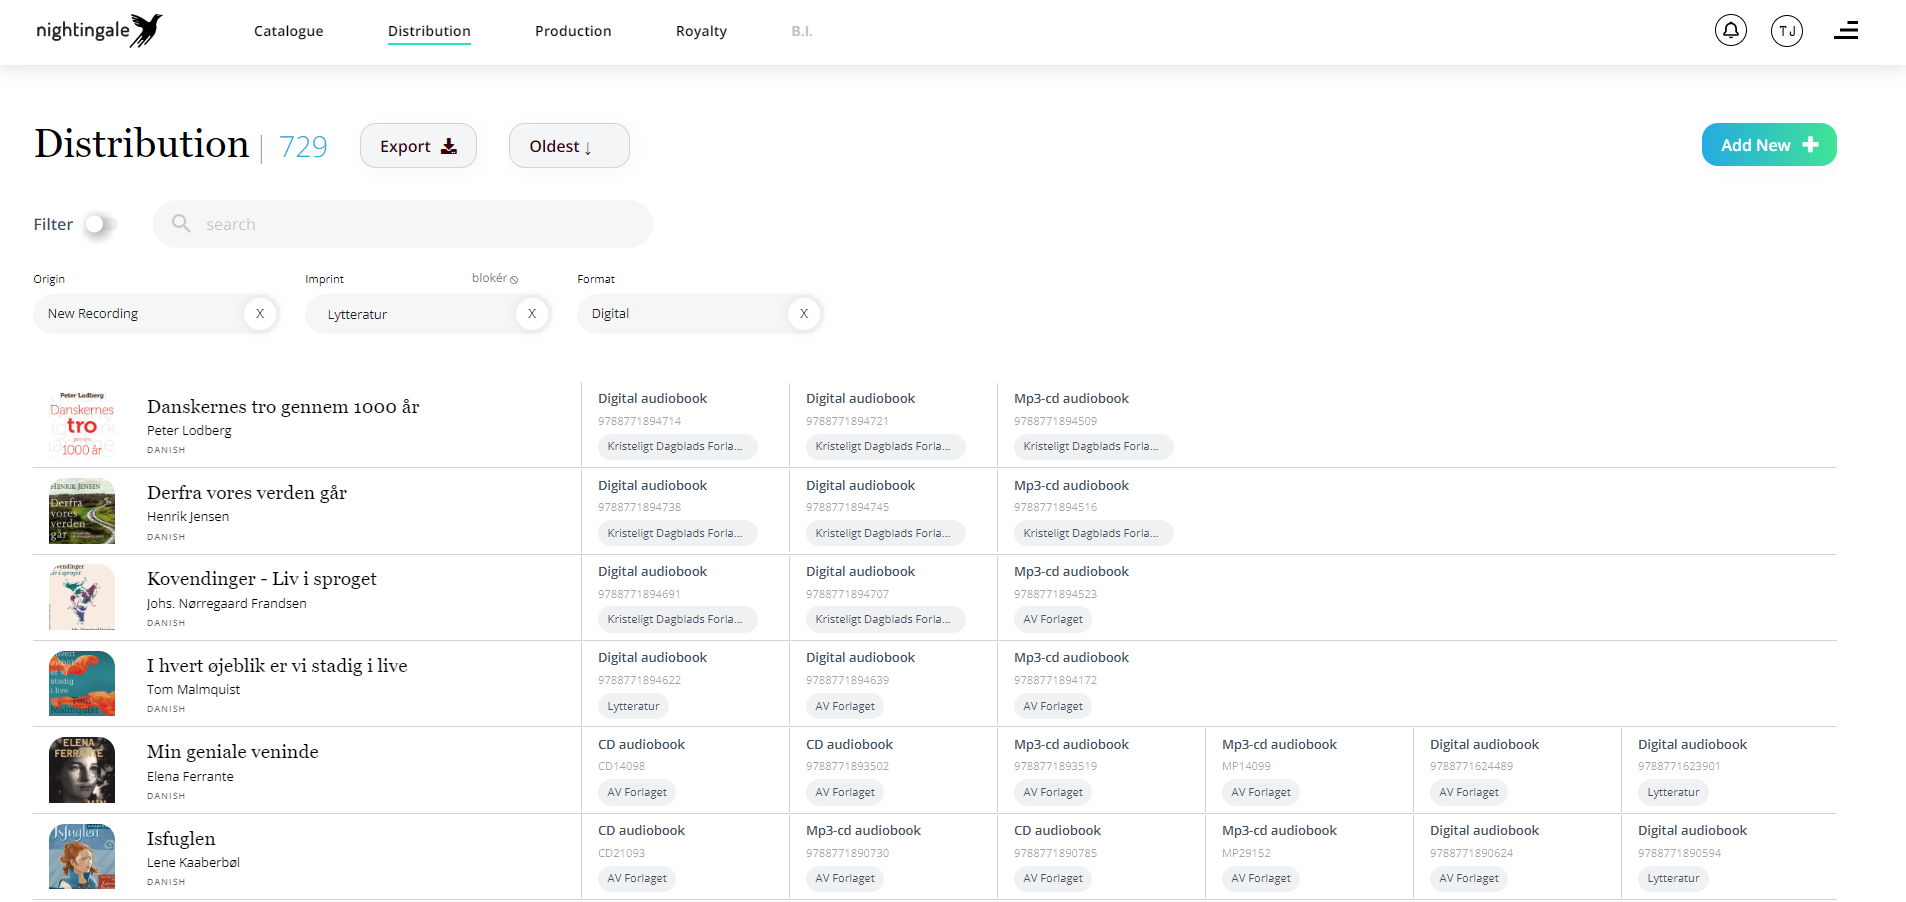Clear the Lytteratur imprint filter
This screenshot has width=1906, height=902.
(x=532, y=314)
